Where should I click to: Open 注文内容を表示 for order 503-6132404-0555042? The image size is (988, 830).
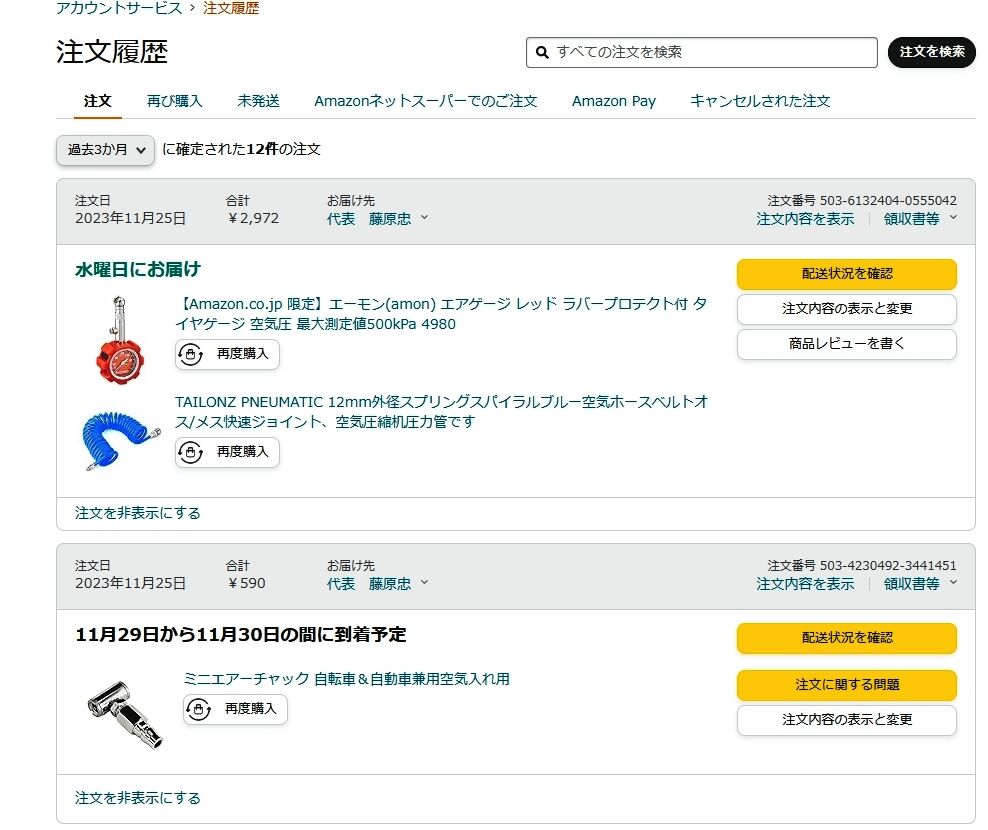805,219
